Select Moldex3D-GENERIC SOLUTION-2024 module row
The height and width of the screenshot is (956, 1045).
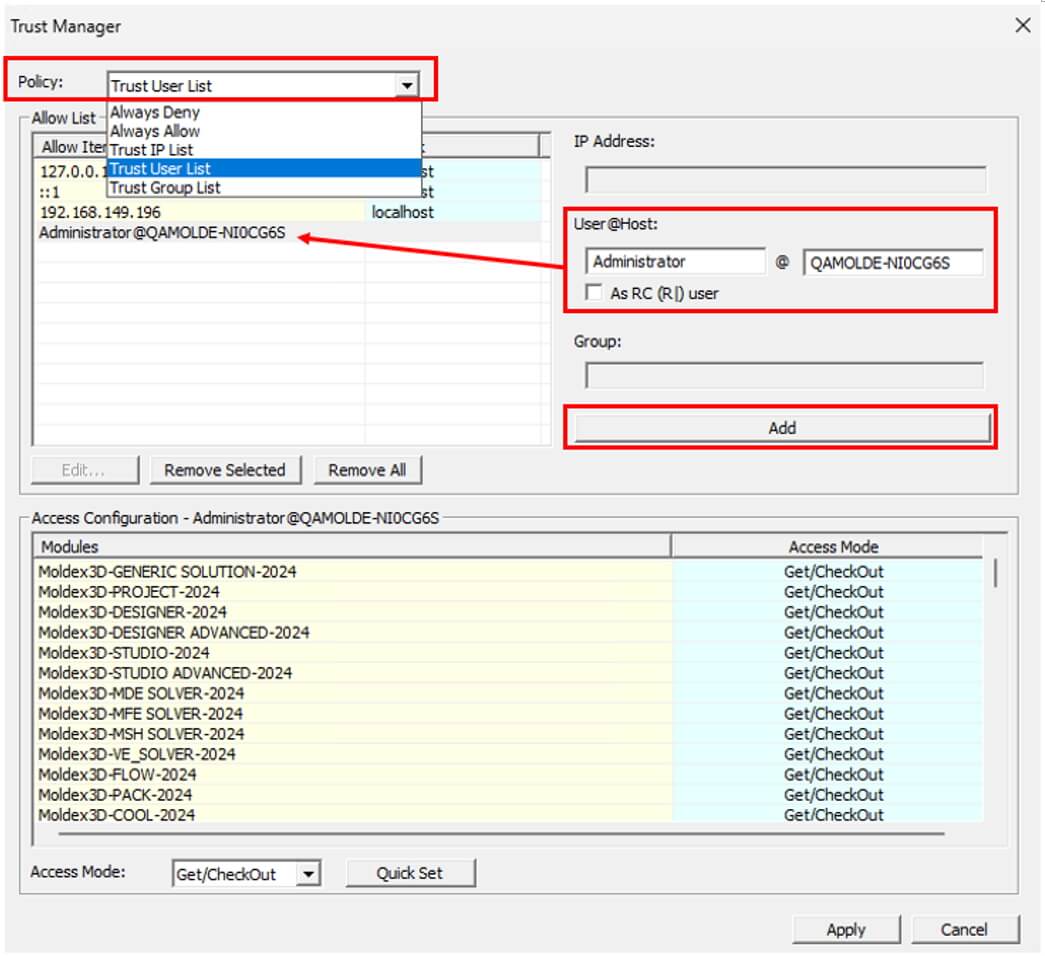coord(509,571)
